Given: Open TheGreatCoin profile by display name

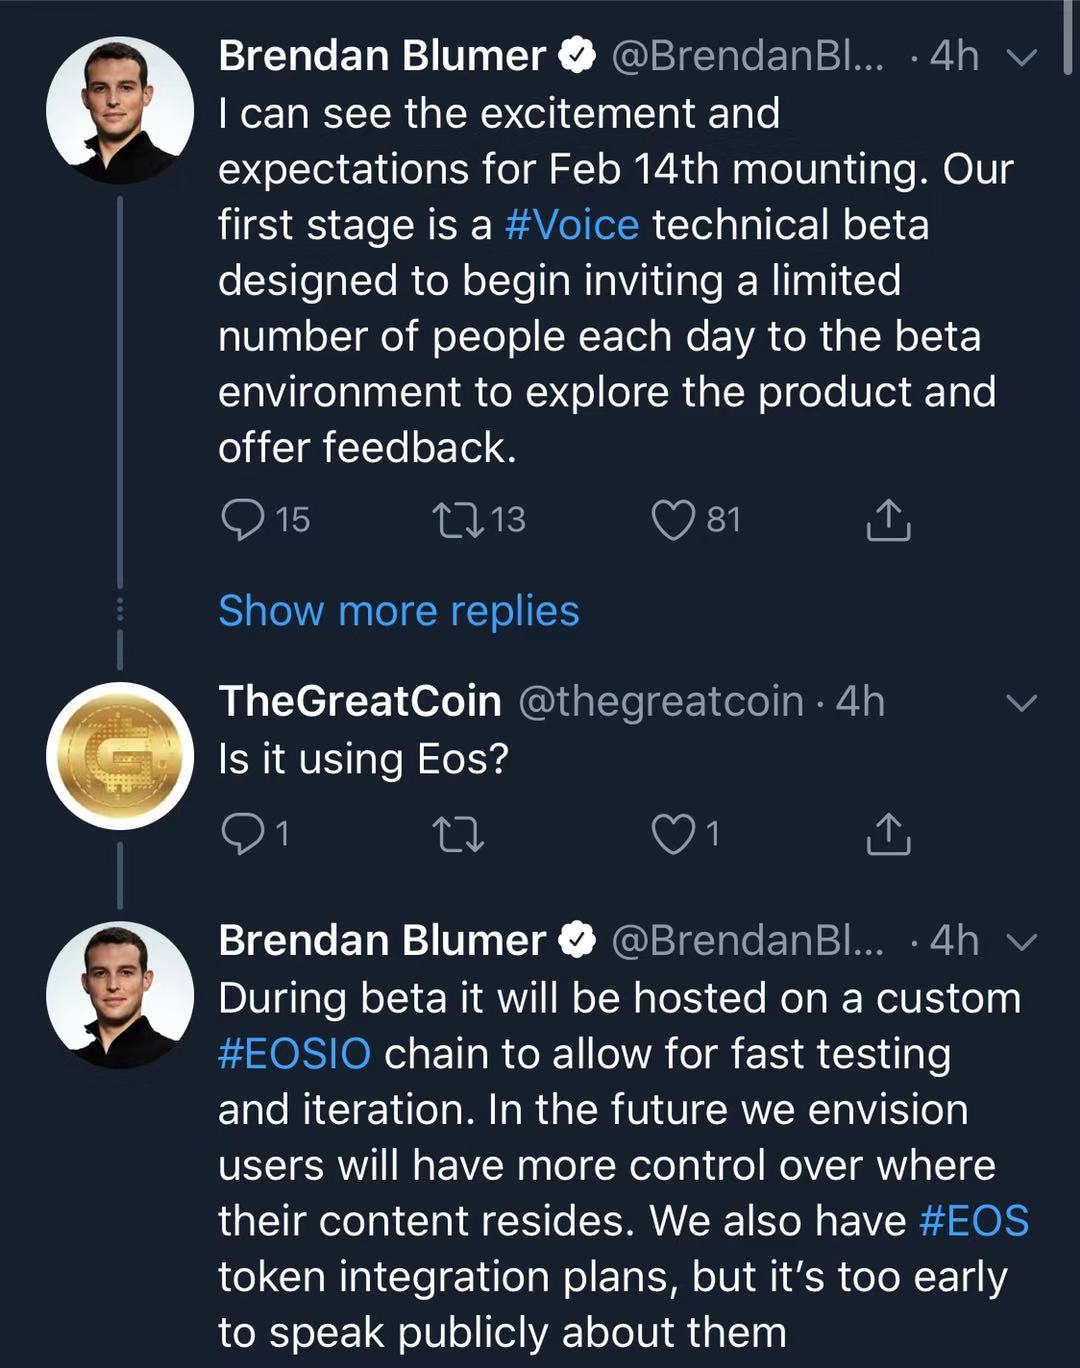Looking at the screenshot, I should [x=360, y=702].
